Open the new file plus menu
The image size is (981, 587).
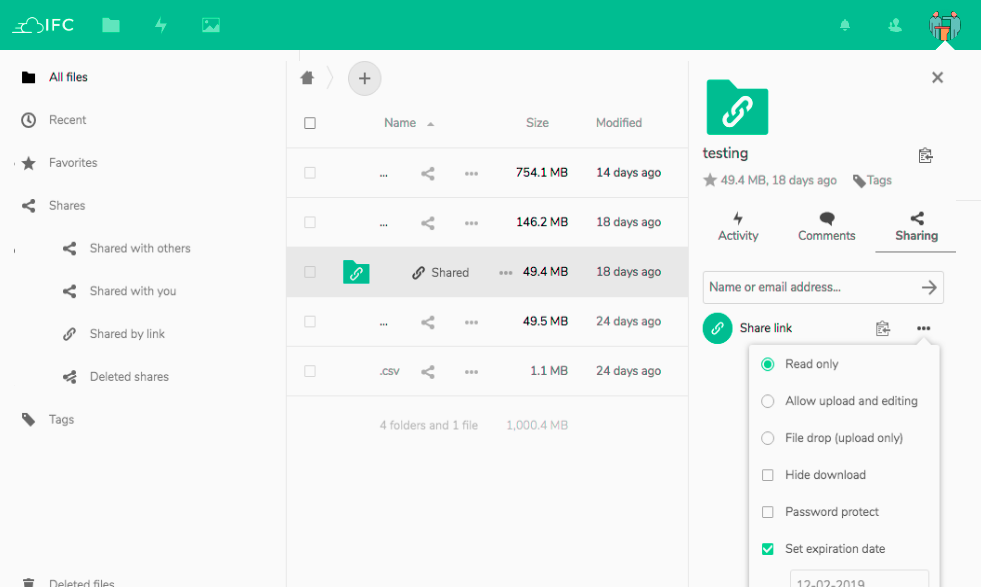point(364,78)
